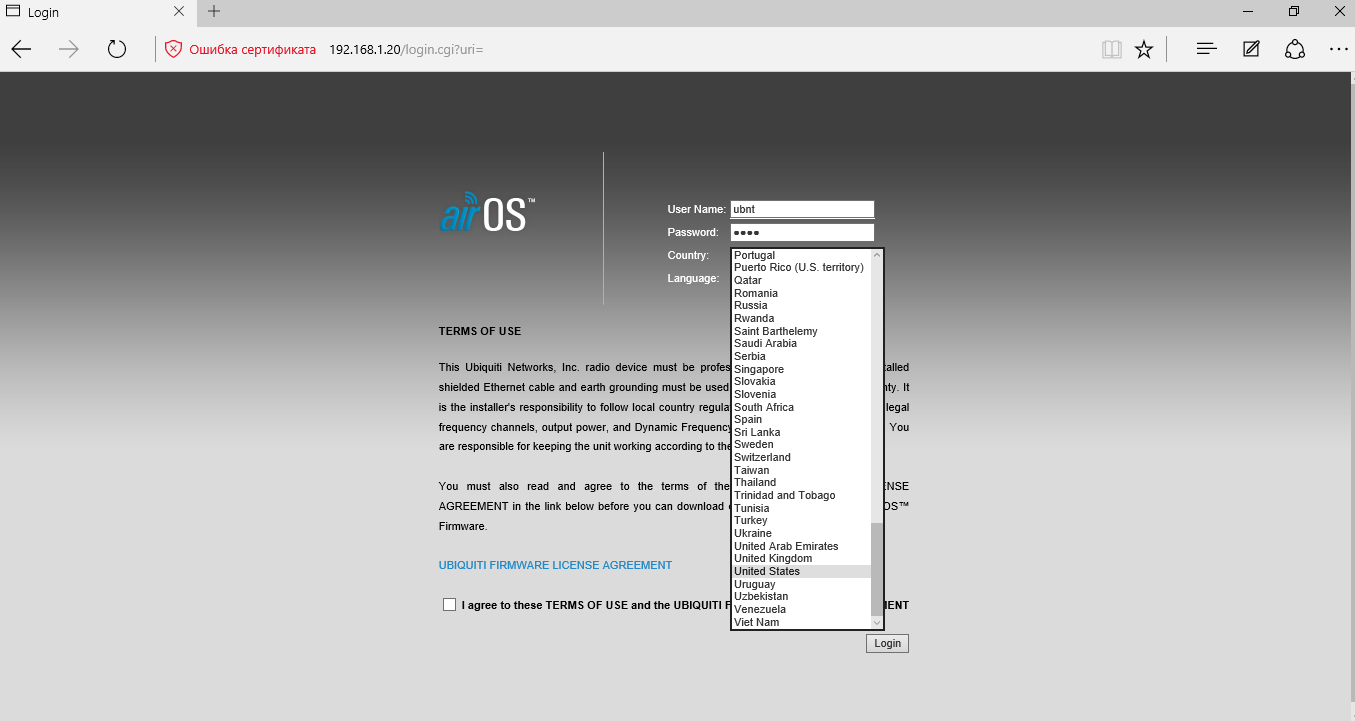
Task: Go back with the browser back arrow
Action: (22, 49)
